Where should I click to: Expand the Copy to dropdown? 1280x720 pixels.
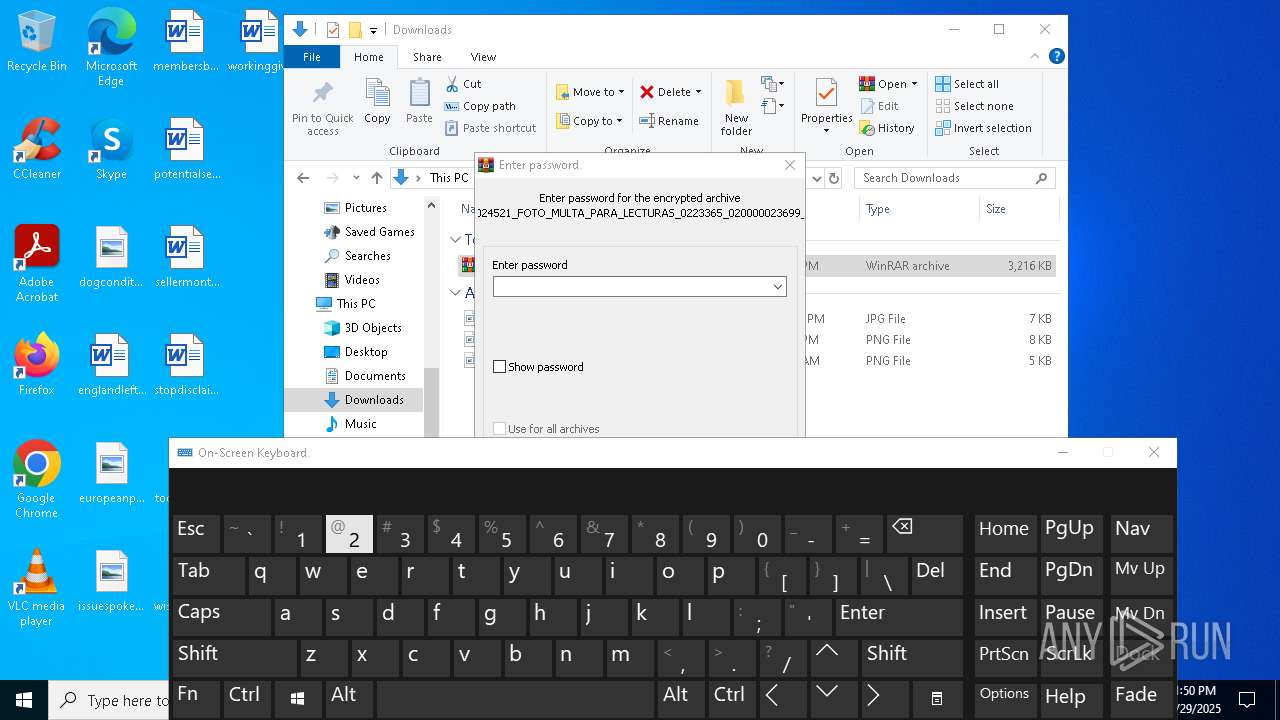pos(619,121)
